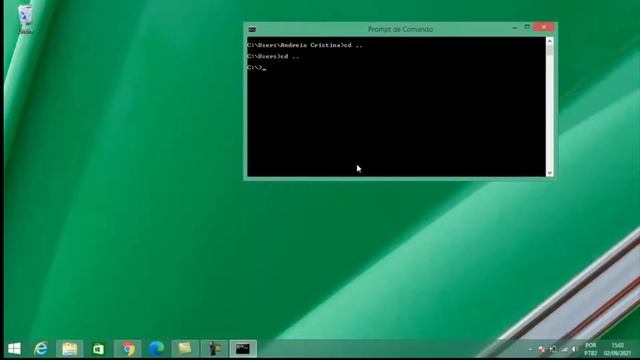Click the Prompt de Comando title text
Image resolution: width=640 pixels, height=360 pixels.
tap(400, 29)
